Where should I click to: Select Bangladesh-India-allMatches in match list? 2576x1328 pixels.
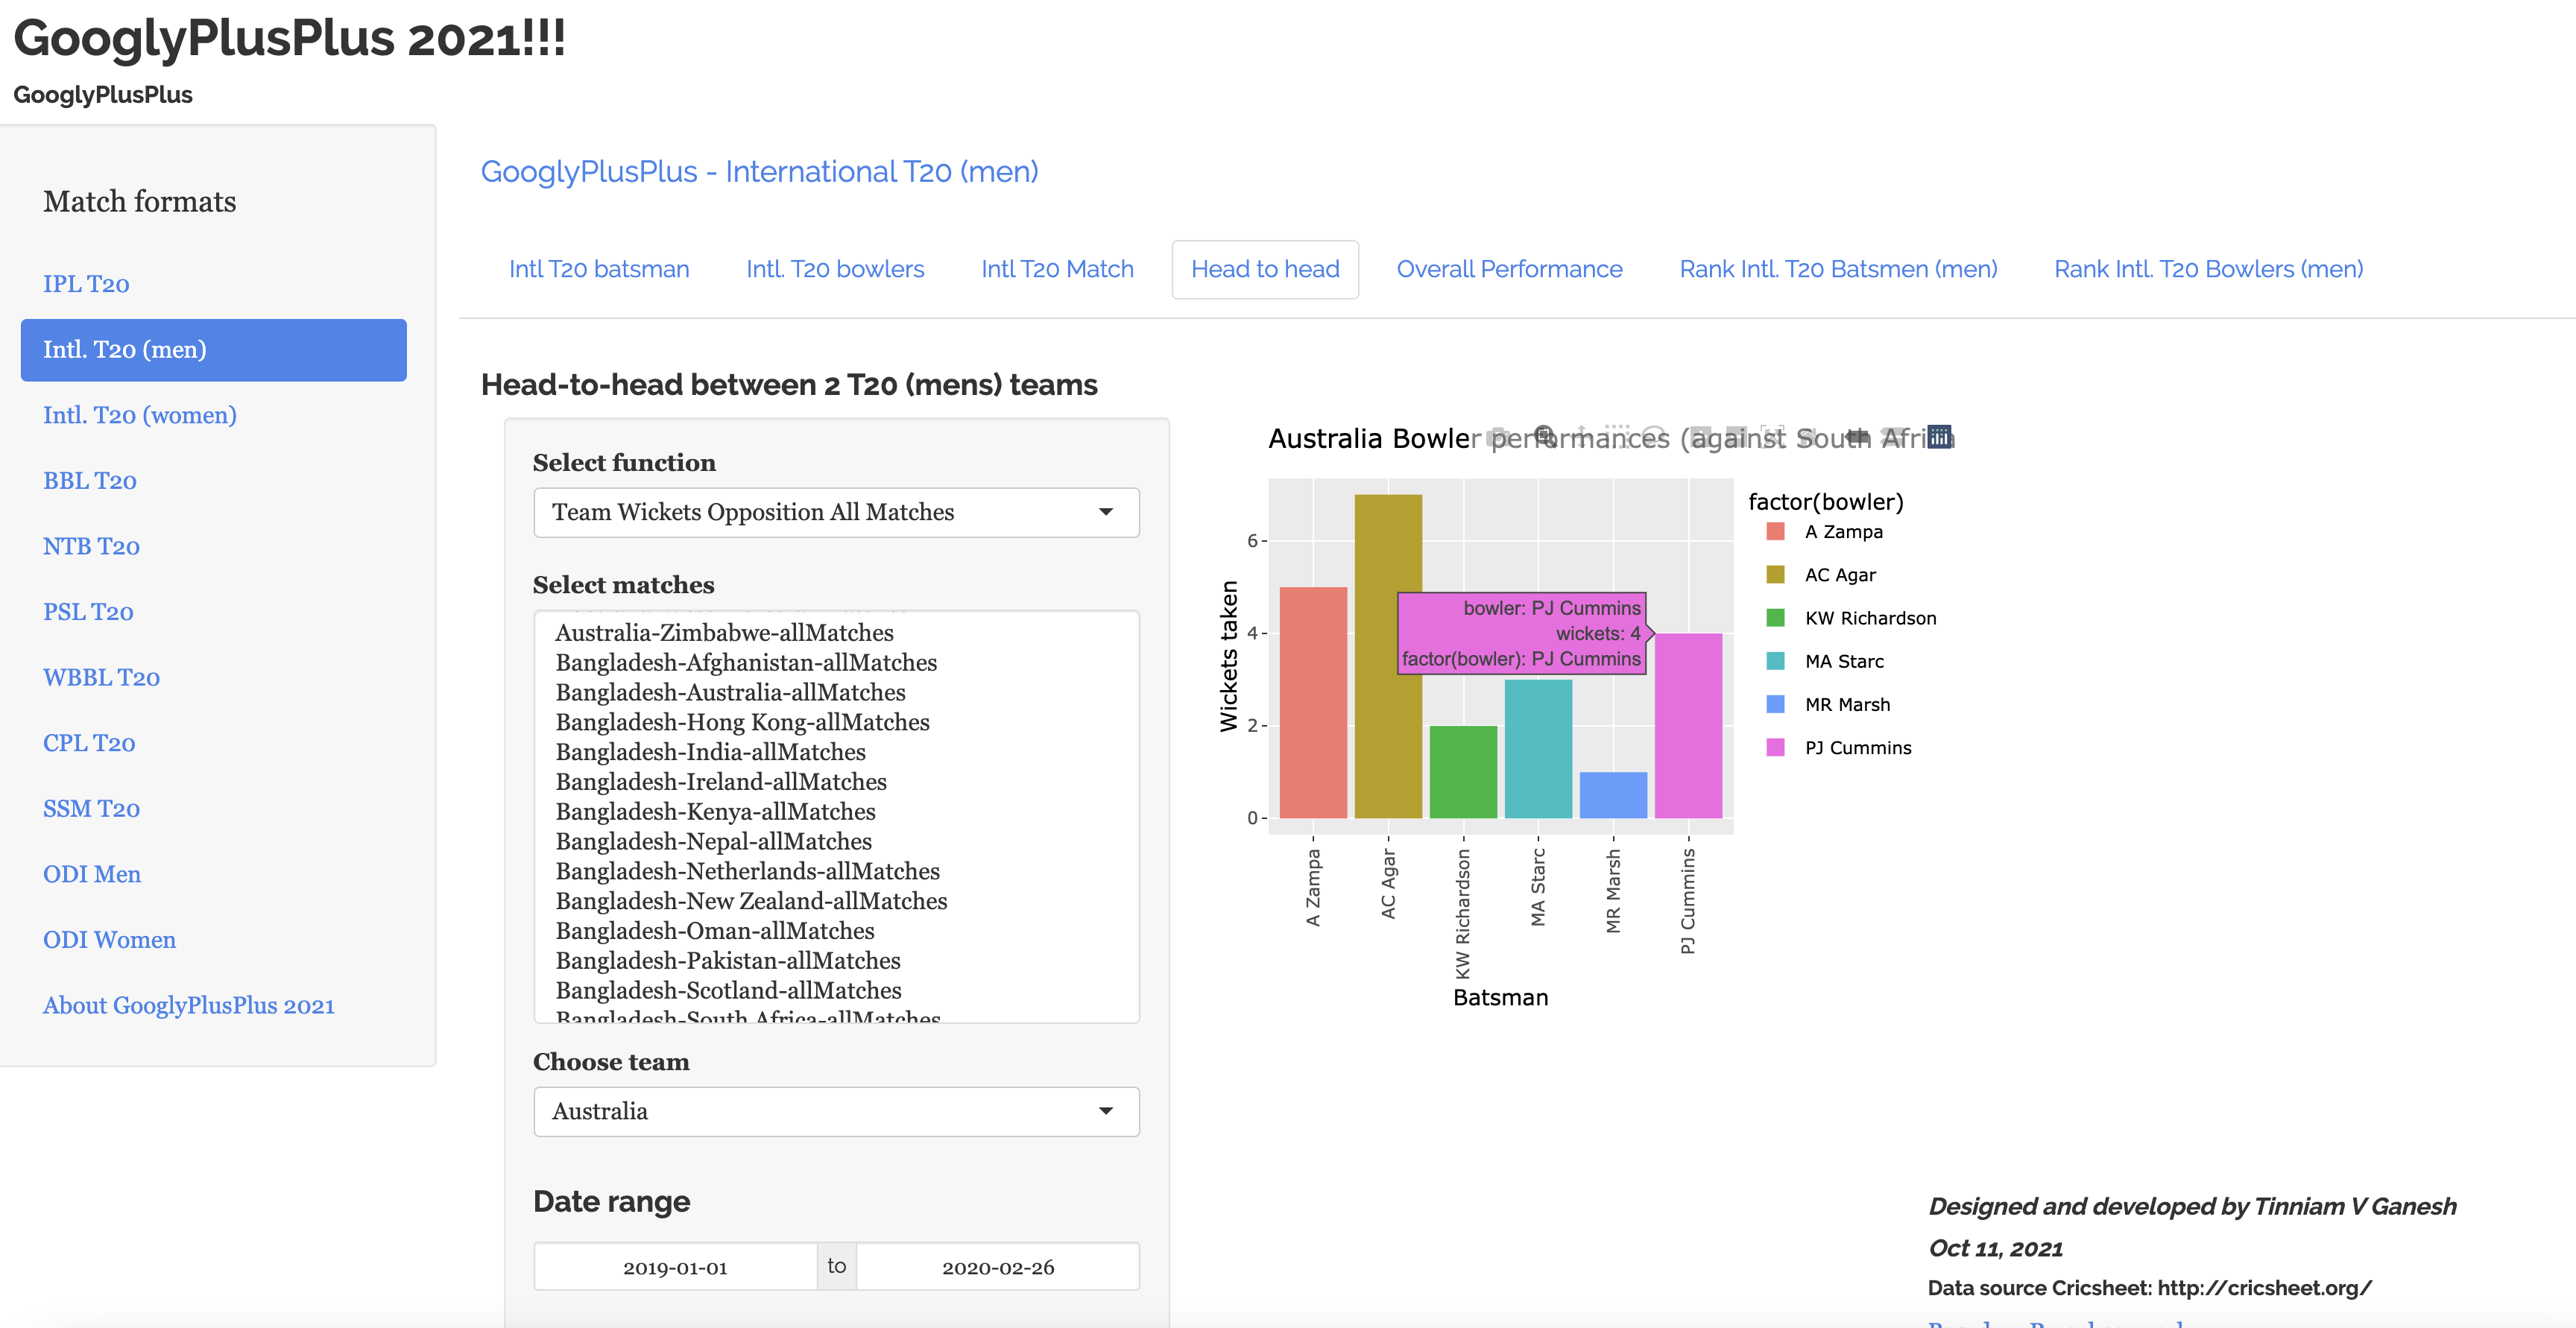pyautogui.click(x=710, y=752)
